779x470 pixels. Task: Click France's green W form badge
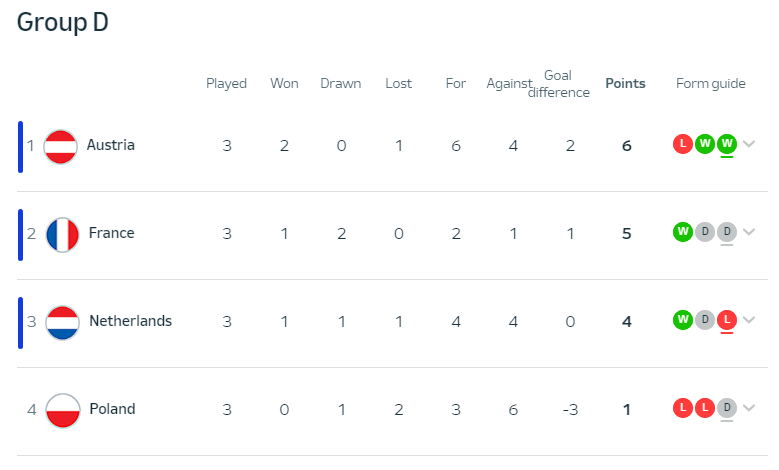pyautogui.click(x=683, y=232)
